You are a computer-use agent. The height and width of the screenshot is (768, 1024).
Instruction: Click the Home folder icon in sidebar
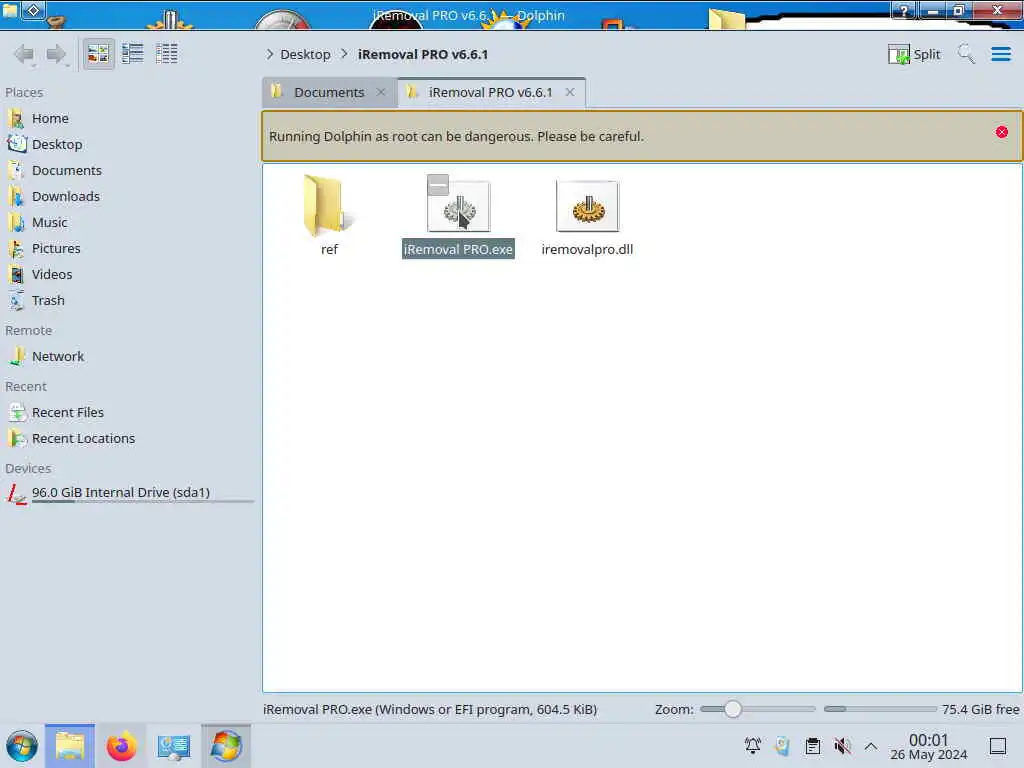pyautogui.click(x=17, y=119)
